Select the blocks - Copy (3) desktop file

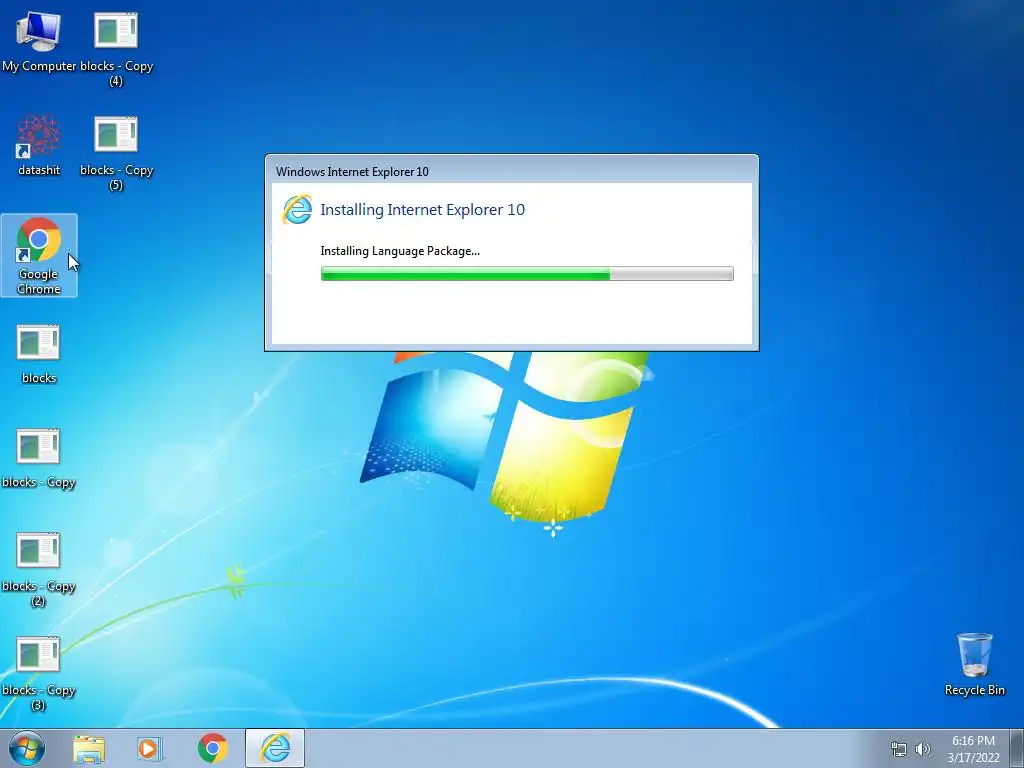[x=39, y=673]
